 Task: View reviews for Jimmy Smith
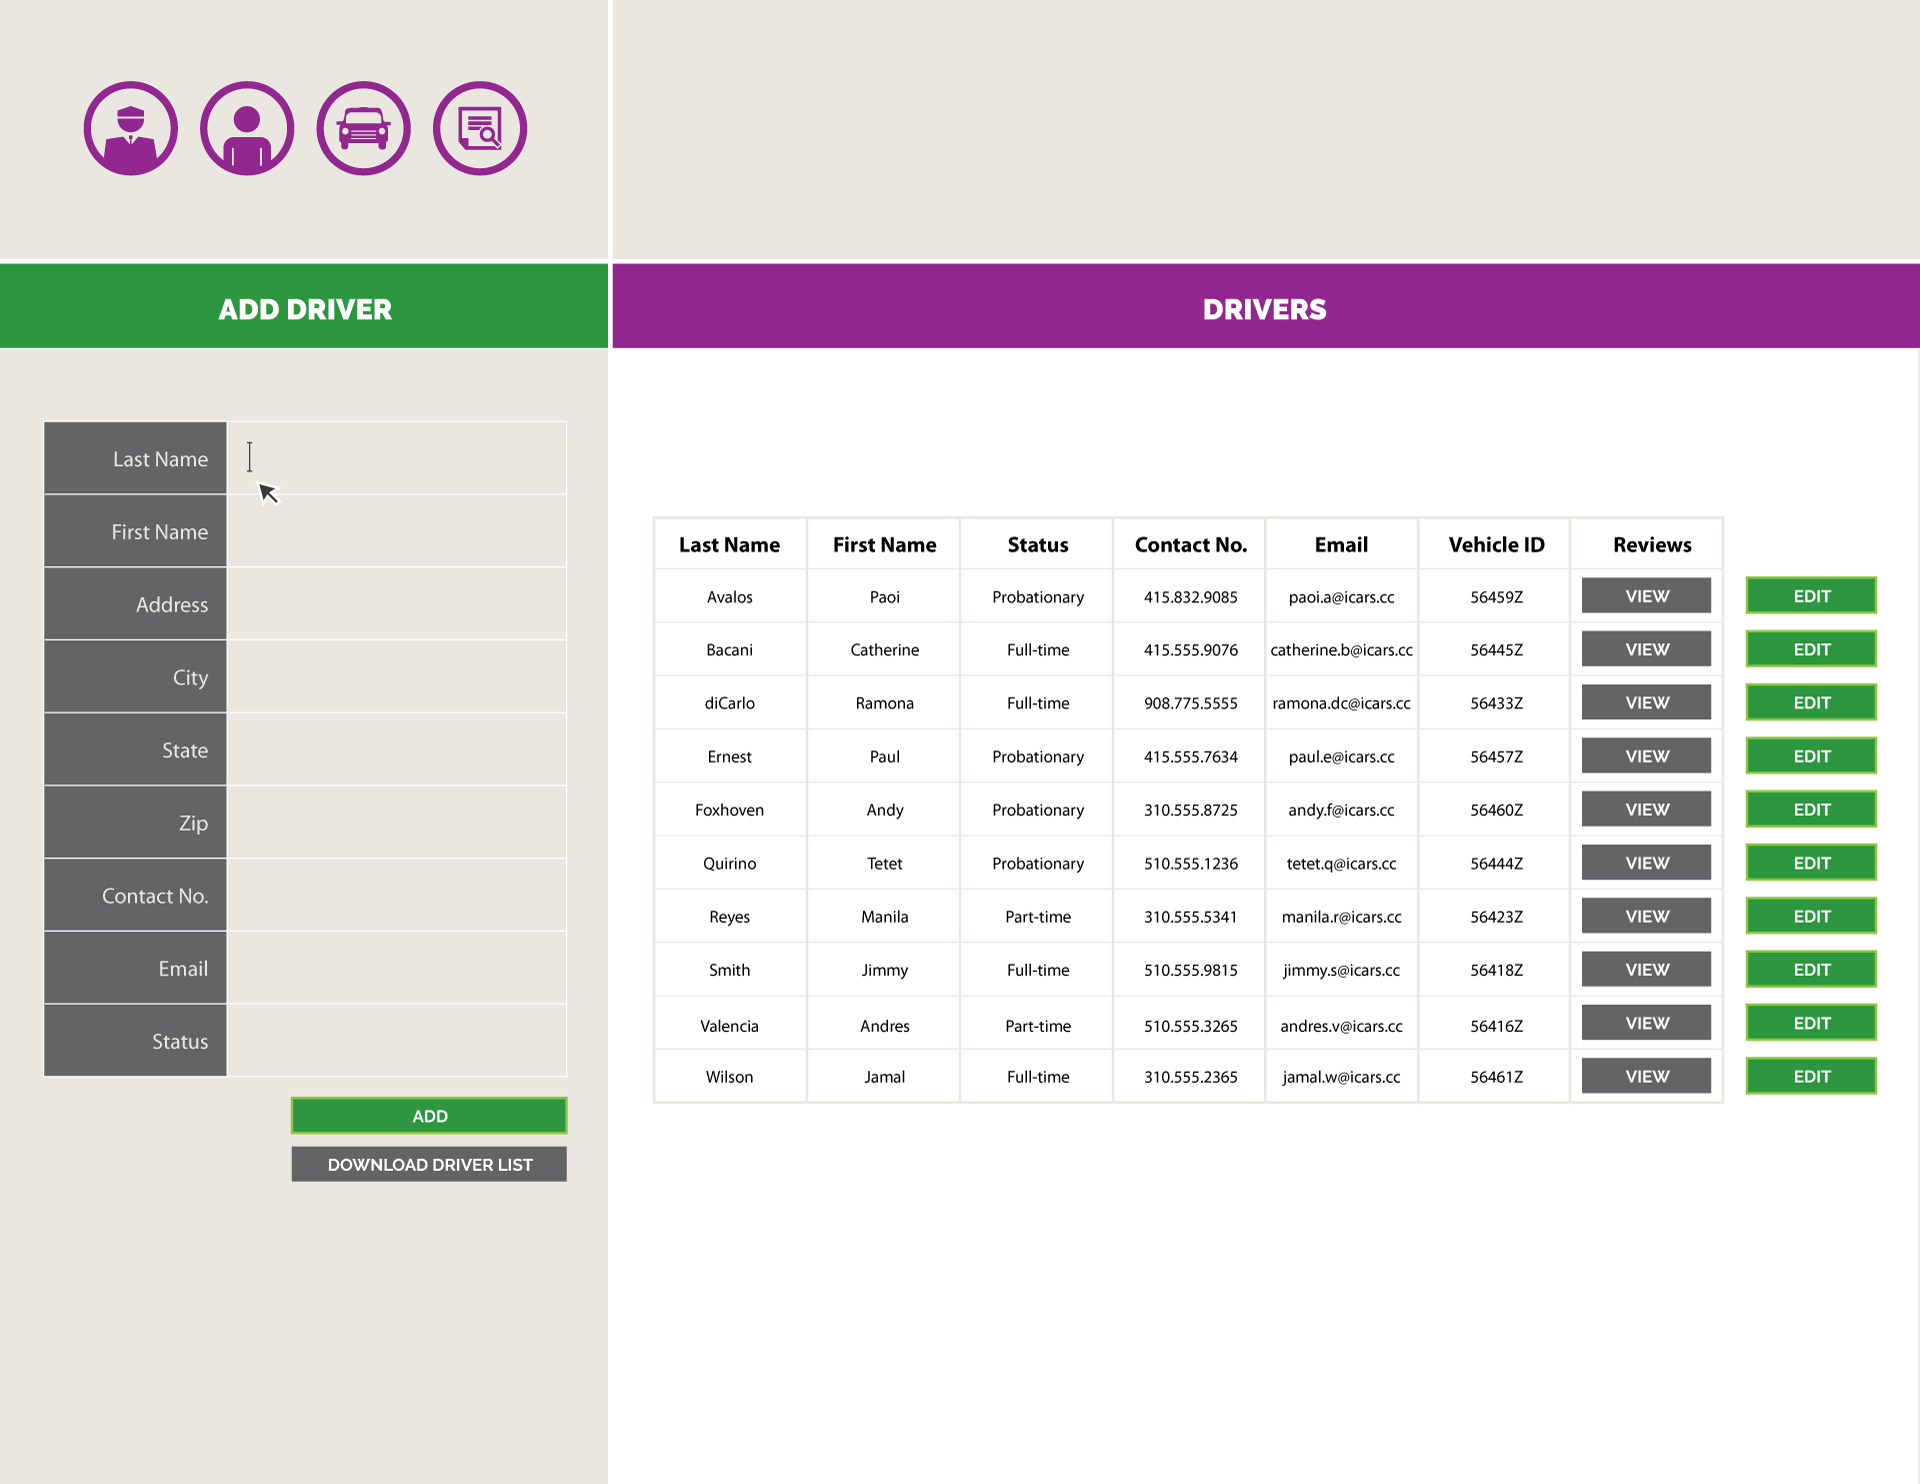1646,969
